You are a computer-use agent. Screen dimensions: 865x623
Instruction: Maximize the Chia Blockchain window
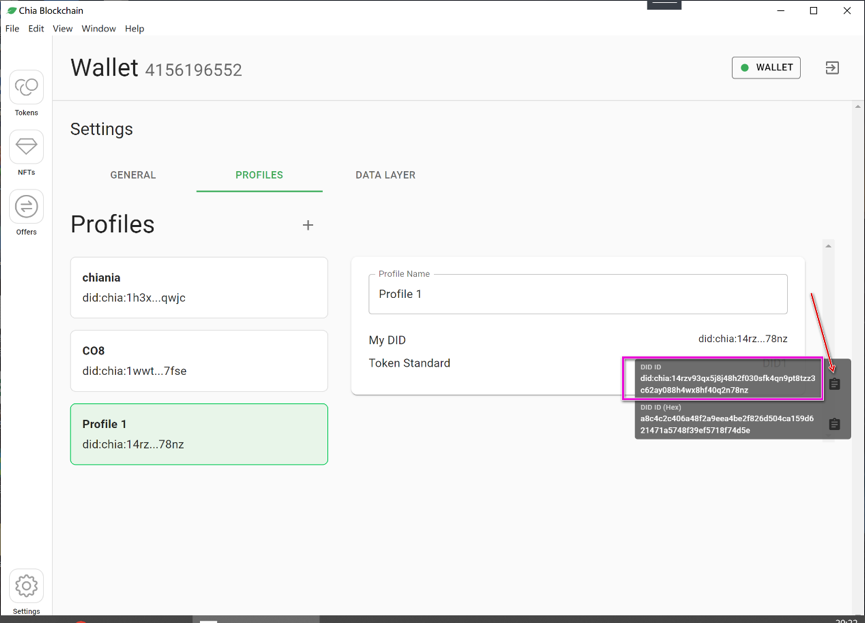tap(813, 10)
